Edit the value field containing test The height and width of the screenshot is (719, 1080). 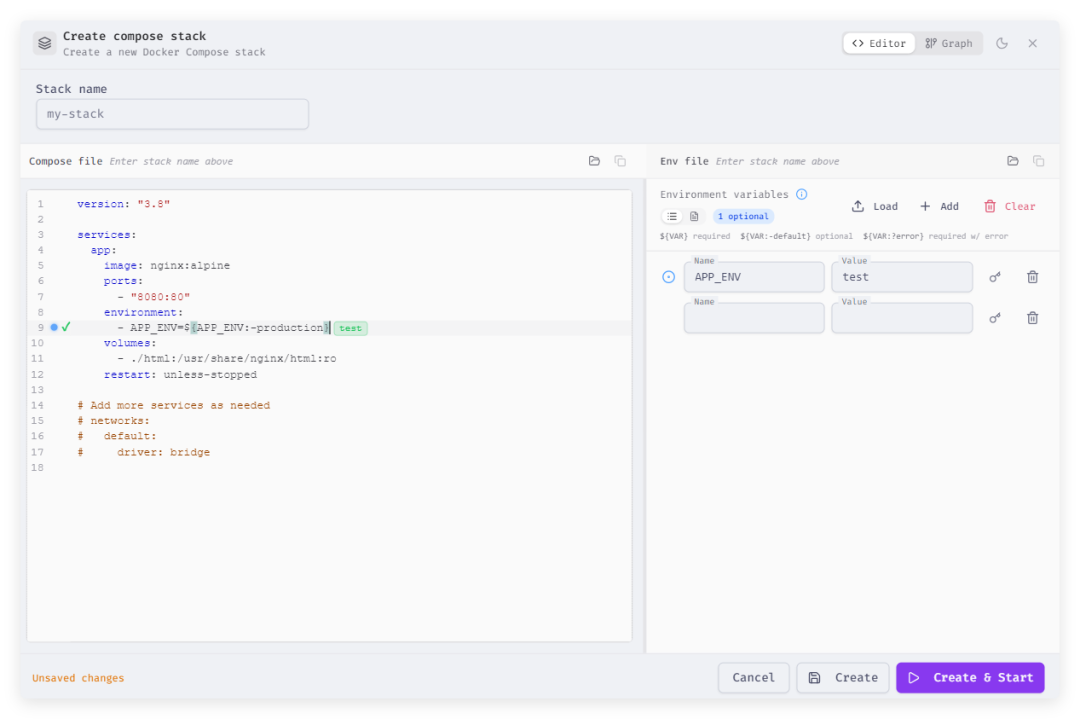click(902, 277)
